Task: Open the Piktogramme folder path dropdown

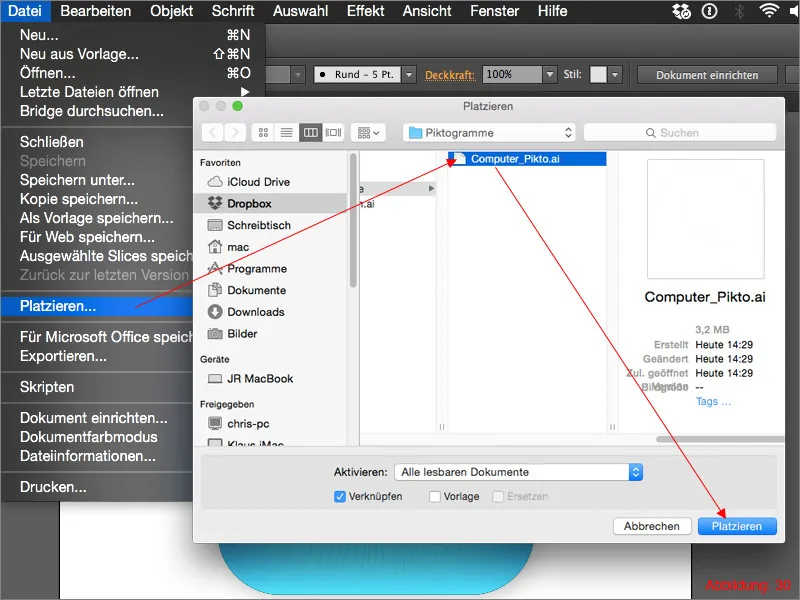Action: tap(489, 133)
